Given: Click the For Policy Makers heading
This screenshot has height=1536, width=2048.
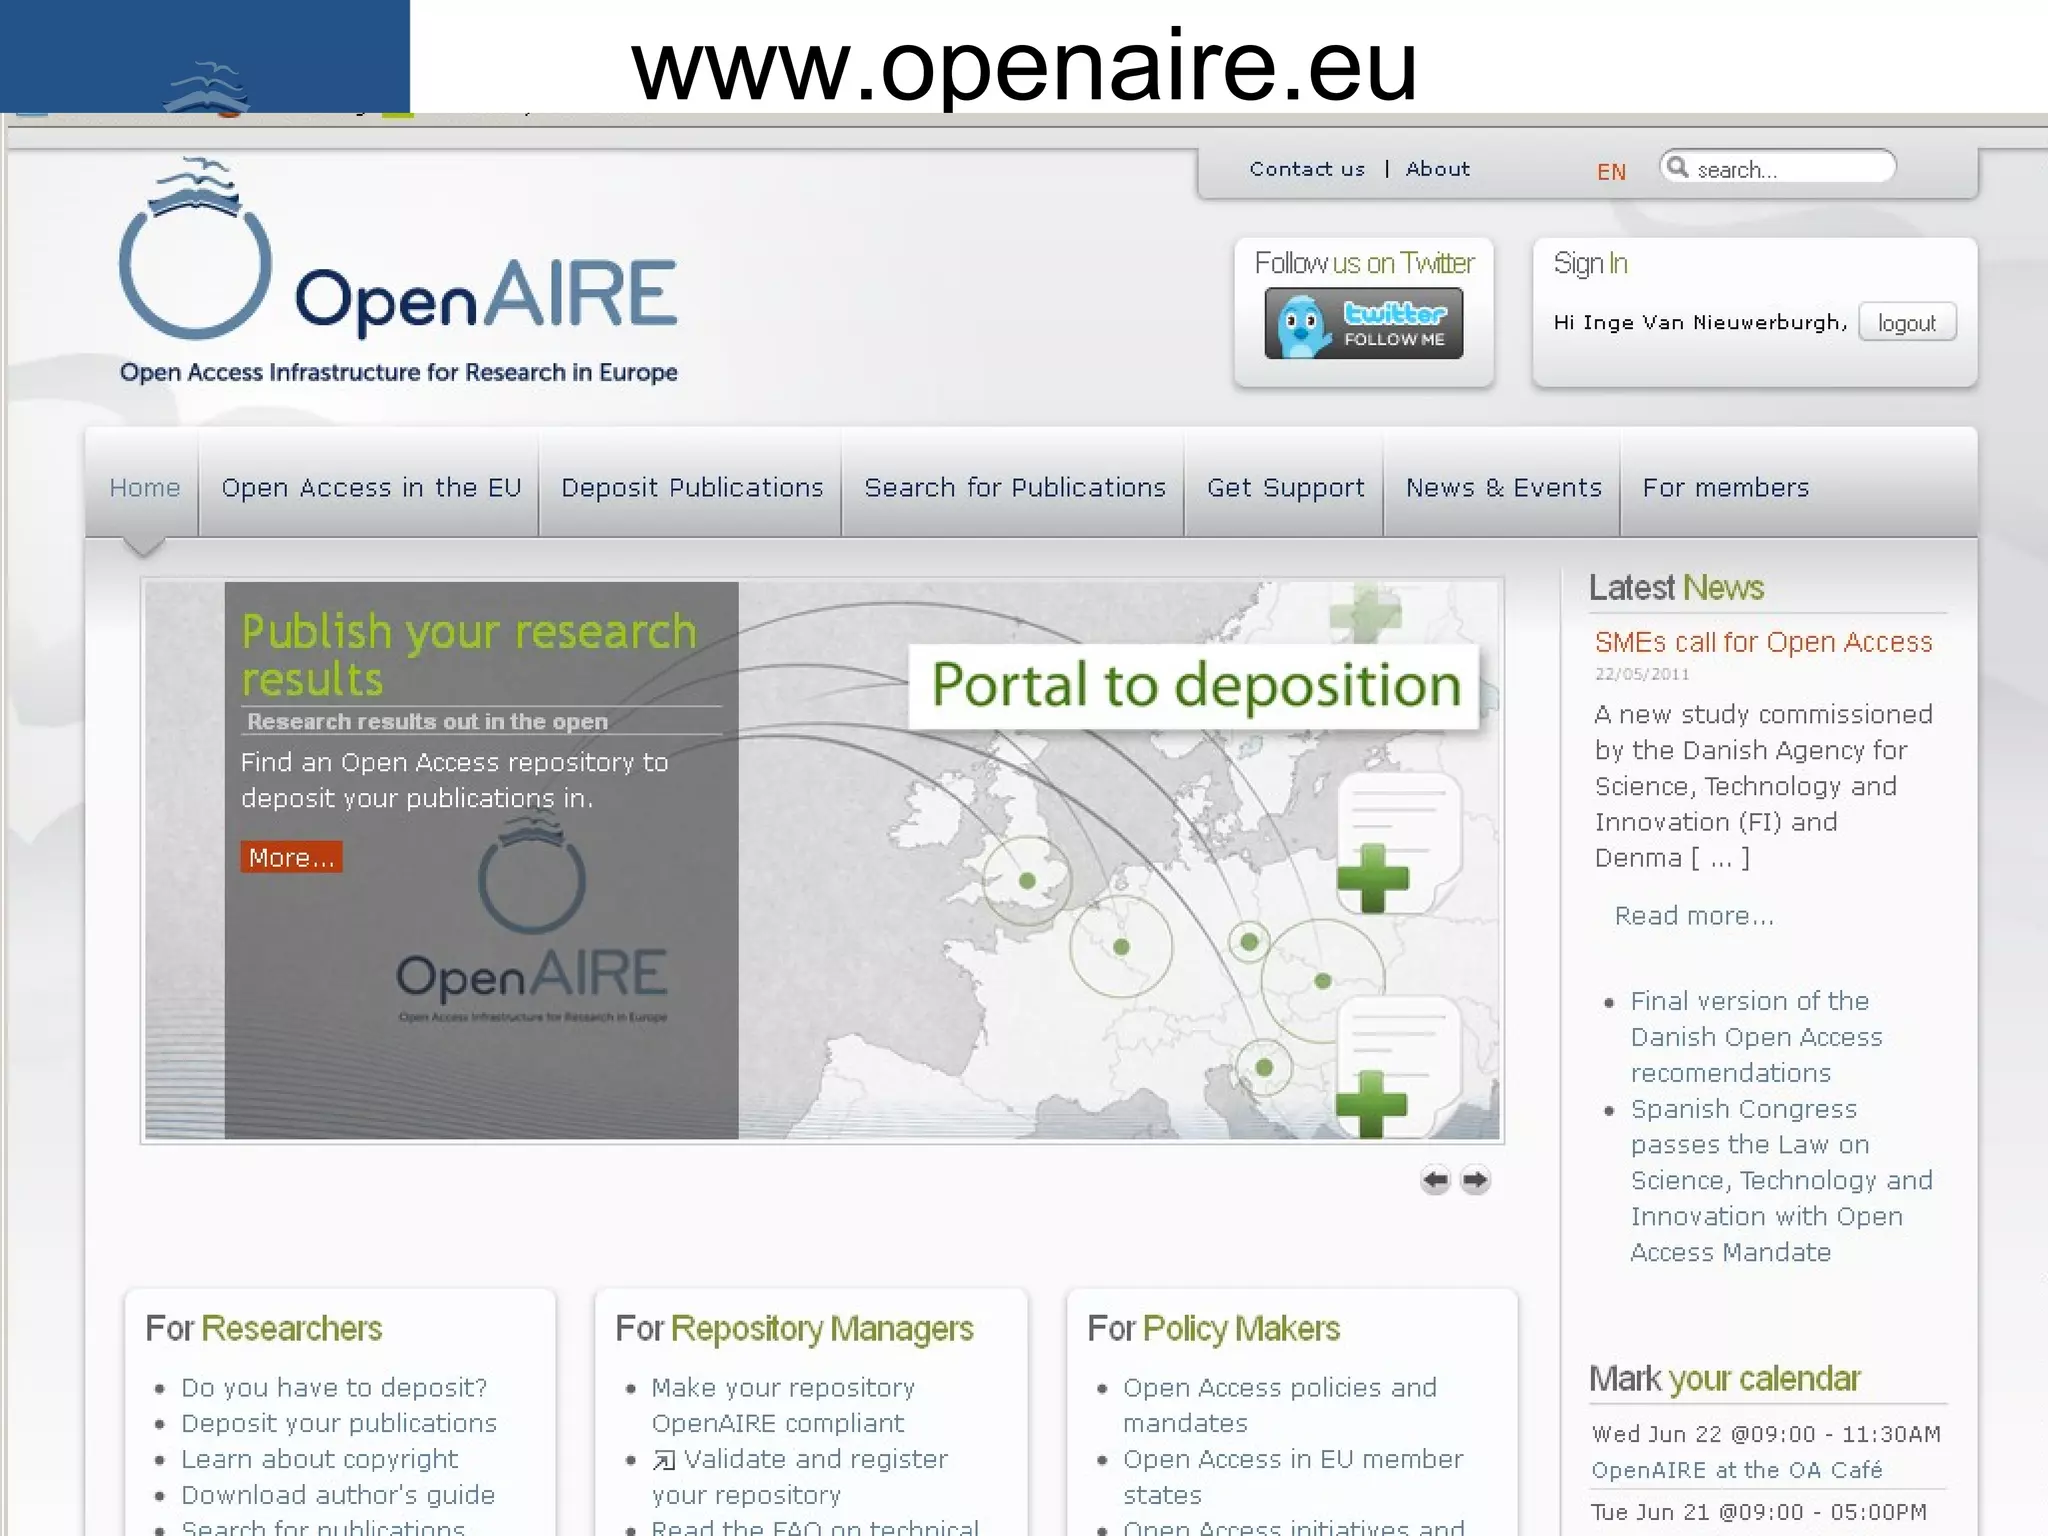Looking at the screenshot, I should coord(1213,1328).
